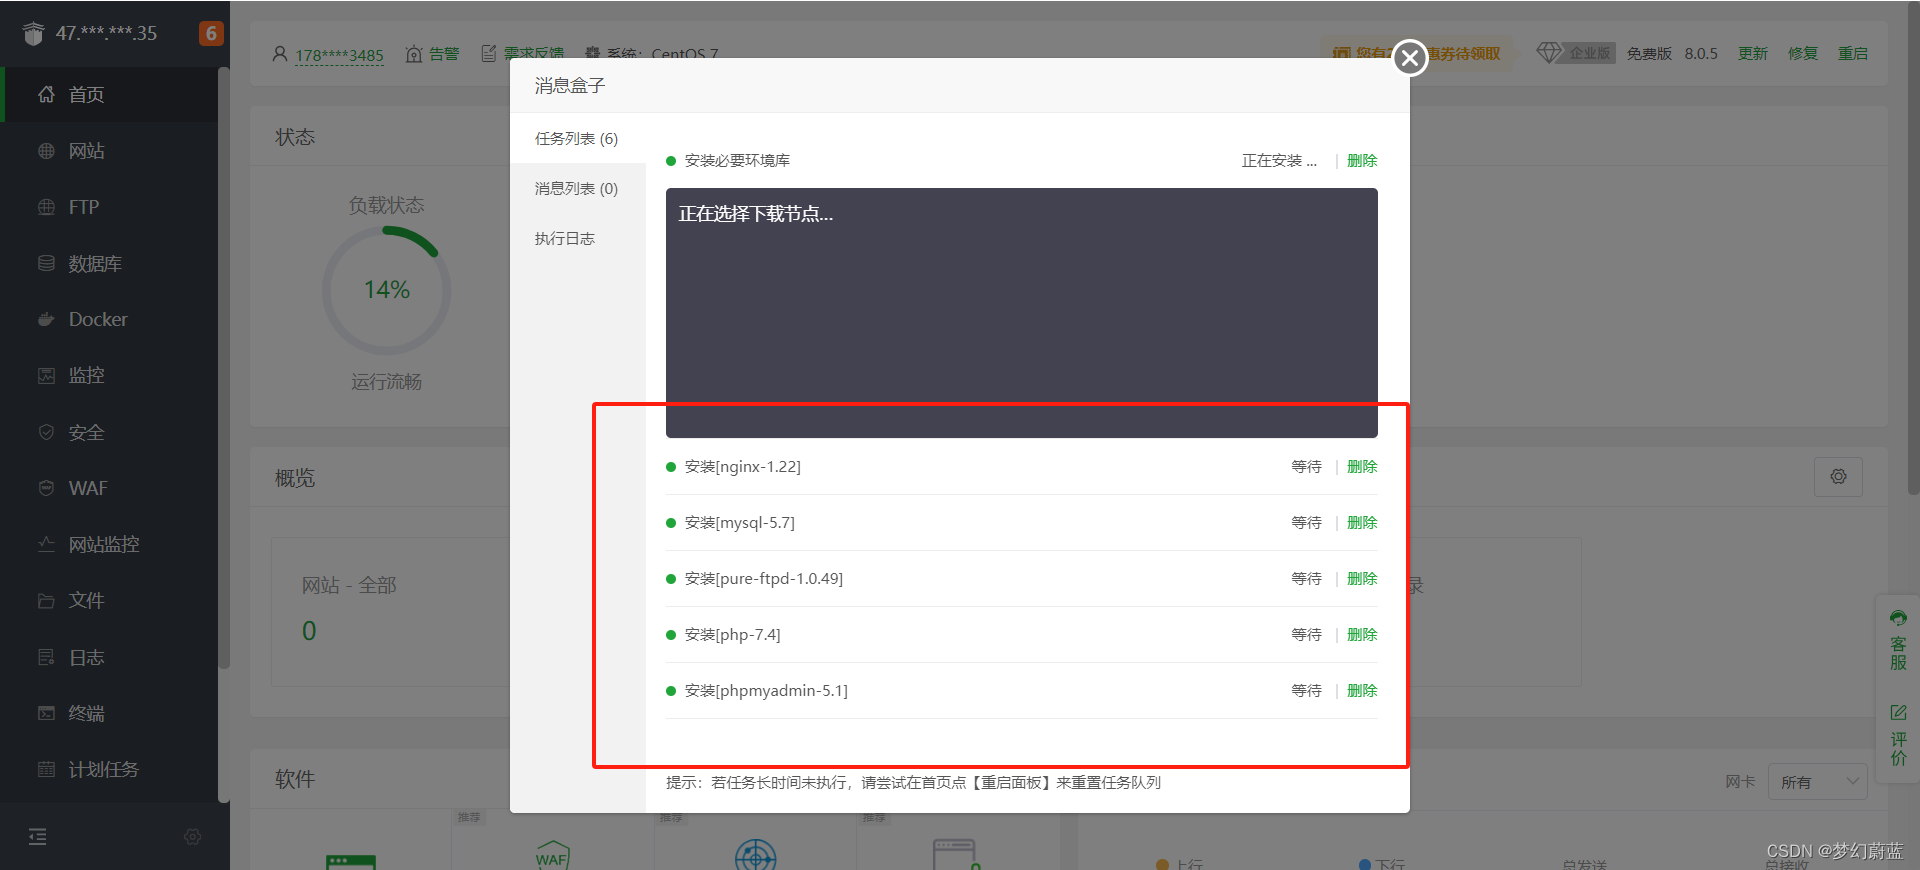Open the Docker sidebar item
This screenshot has height=870, width=1920.
108,319
